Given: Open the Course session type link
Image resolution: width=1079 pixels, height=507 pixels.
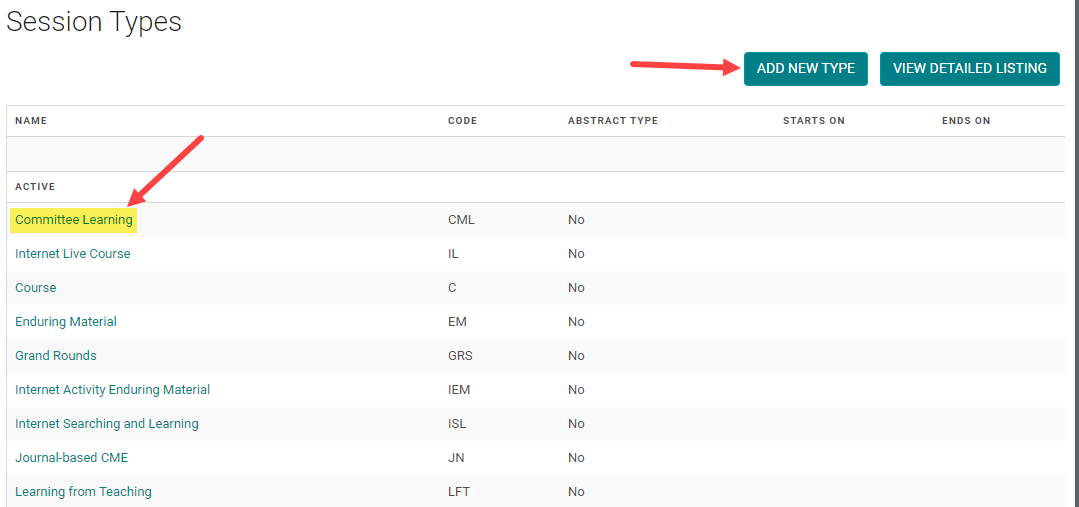Looking at the screenshot, I should point(35,288).
